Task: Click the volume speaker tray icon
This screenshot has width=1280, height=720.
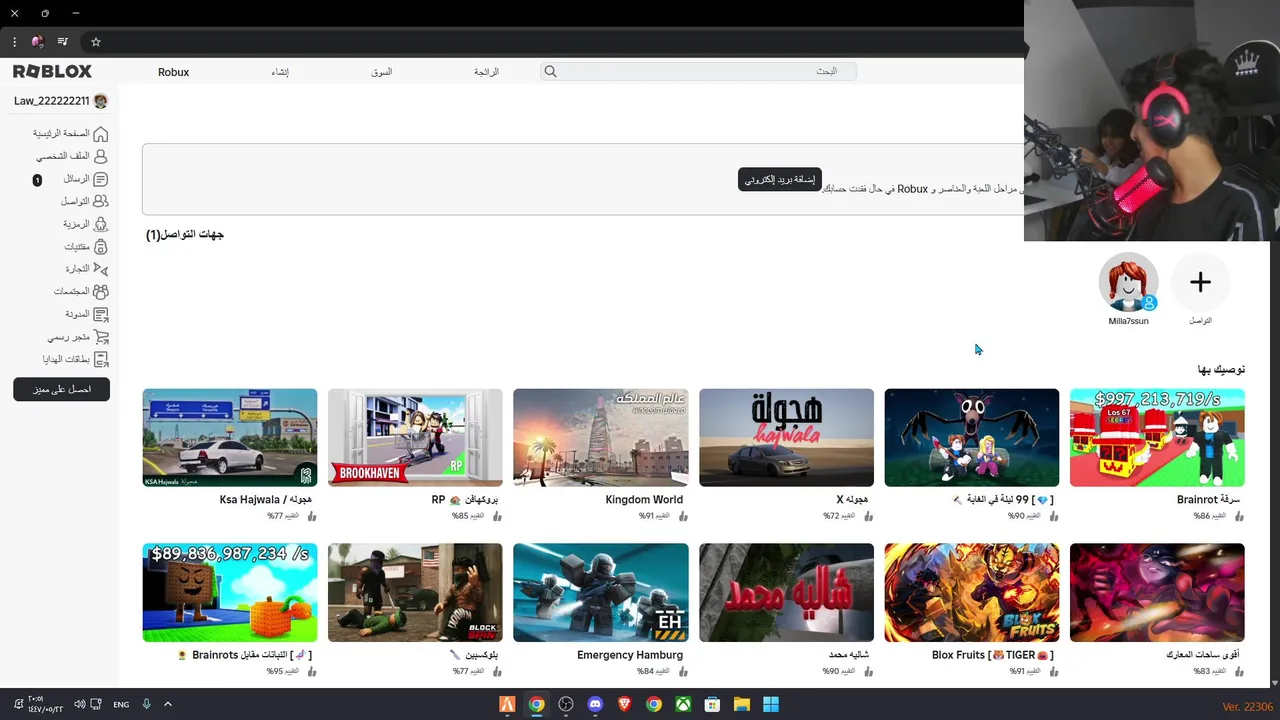Action: [80, 704]
